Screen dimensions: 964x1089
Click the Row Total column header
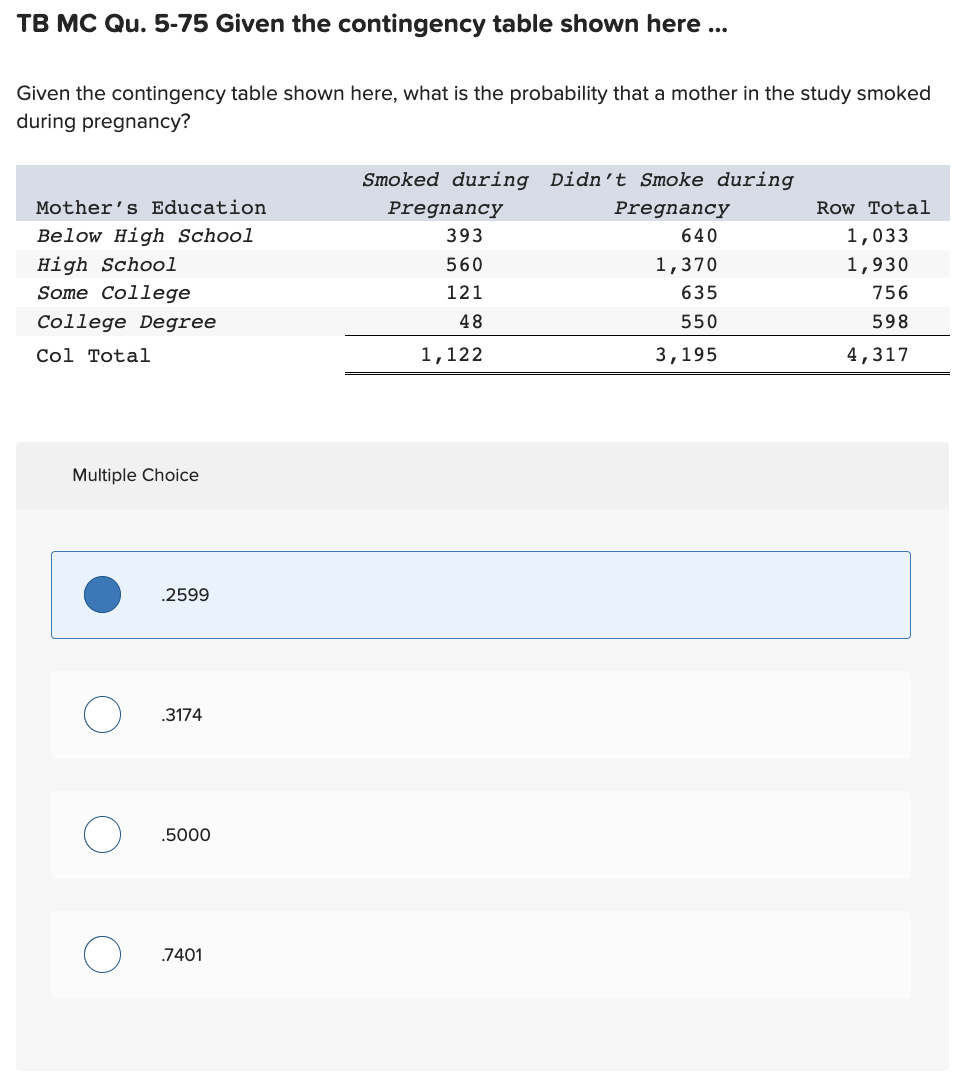pyautogui.click(x=872, y=207)
